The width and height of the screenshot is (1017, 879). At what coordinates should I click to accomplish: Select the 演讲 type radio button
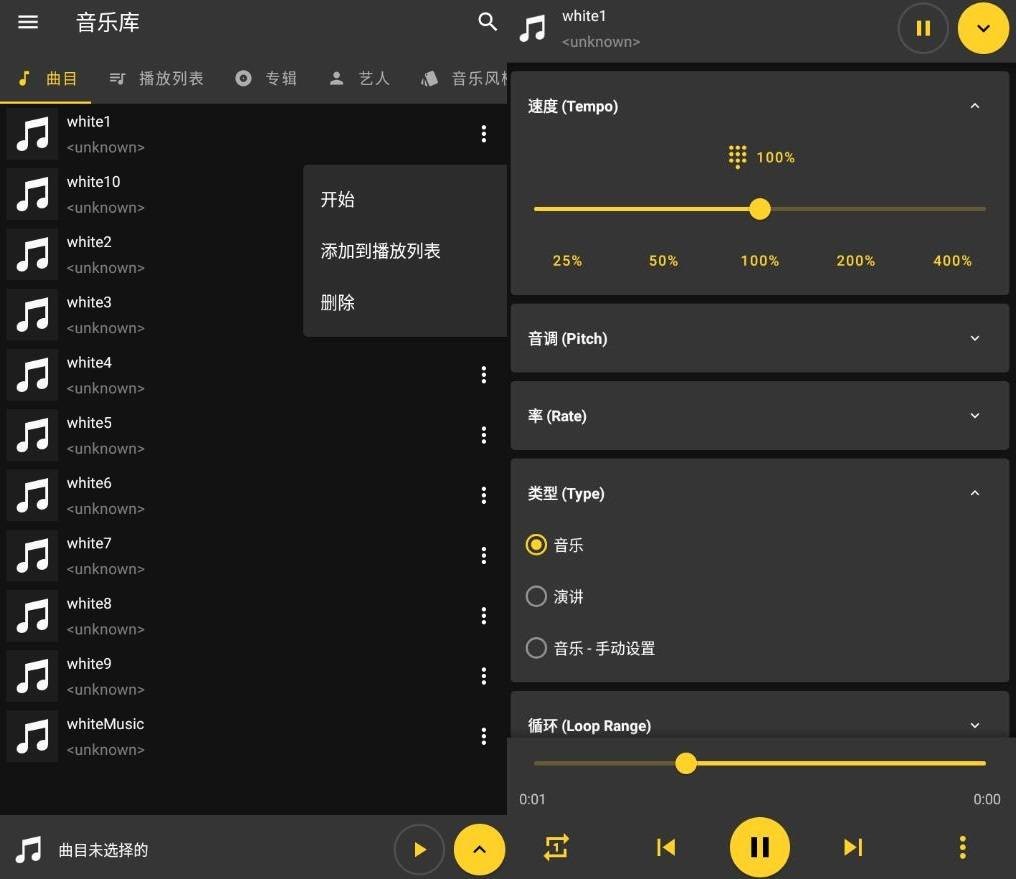click(x=537, y=597)
